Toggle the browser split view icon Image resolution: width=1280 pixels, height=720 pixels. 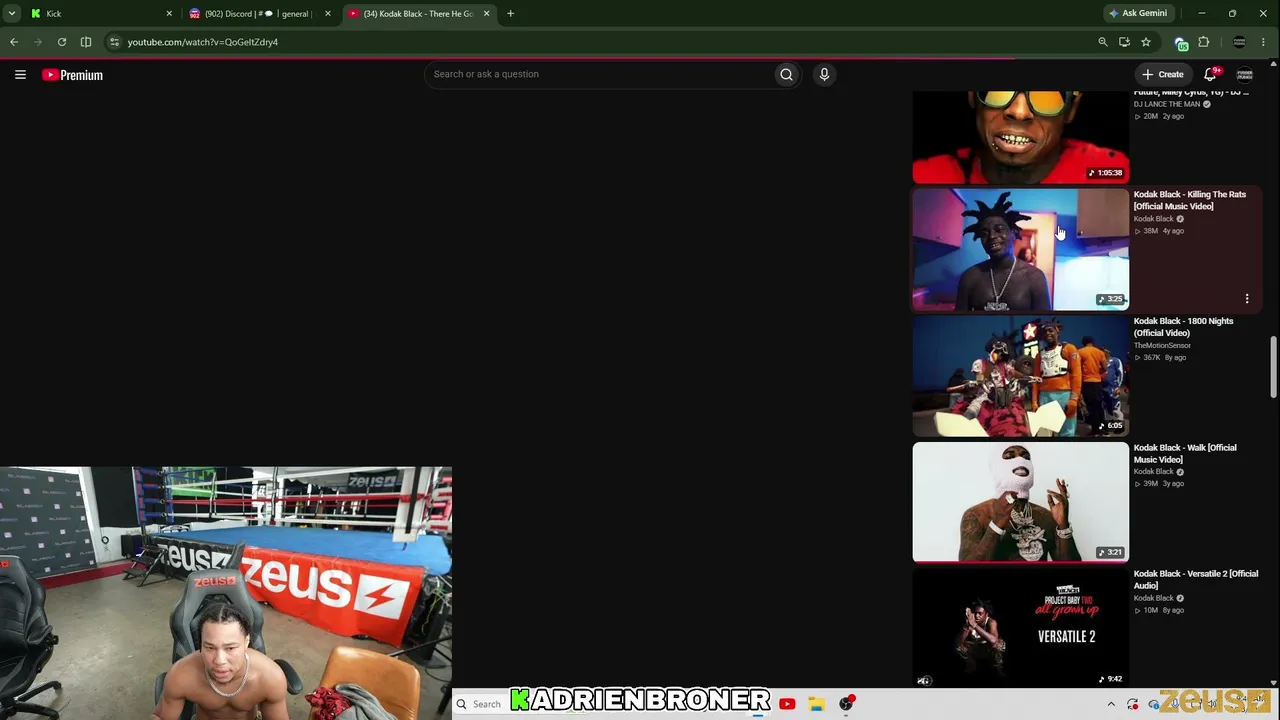pyautogui.click(x=86, y=42)
